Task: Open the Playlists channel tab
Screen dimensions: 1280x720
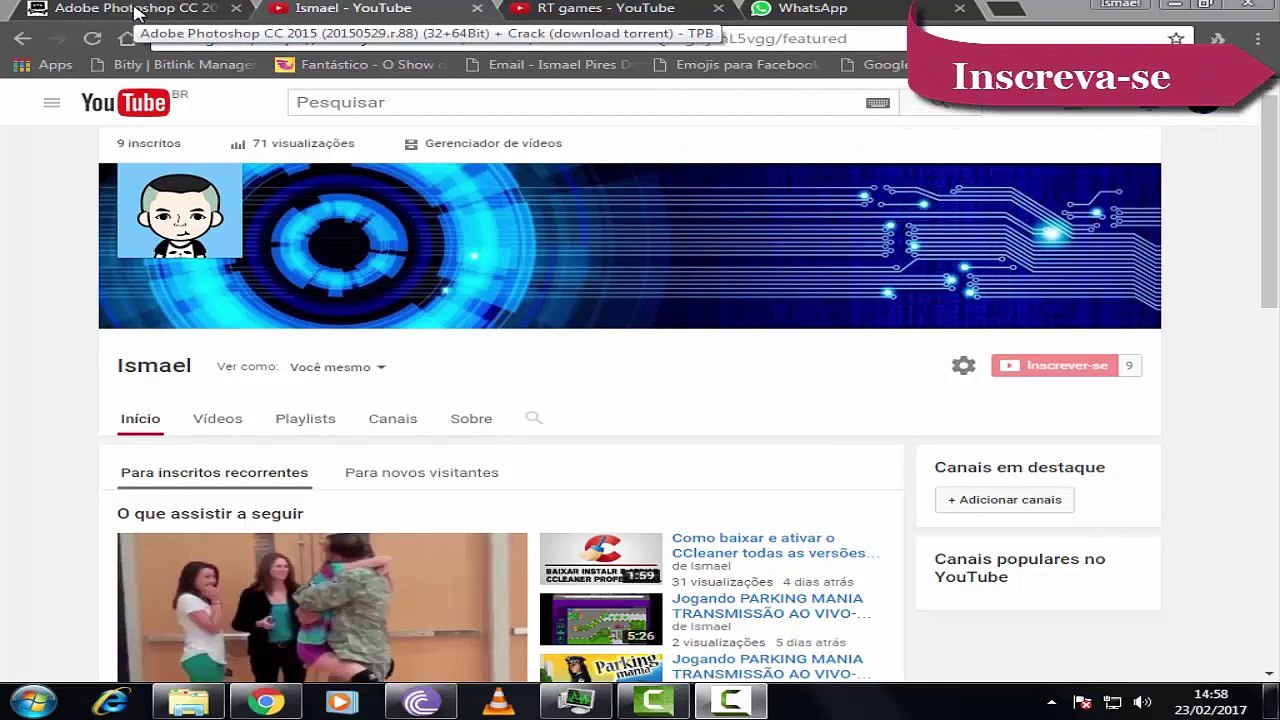Action: (305, 419)
